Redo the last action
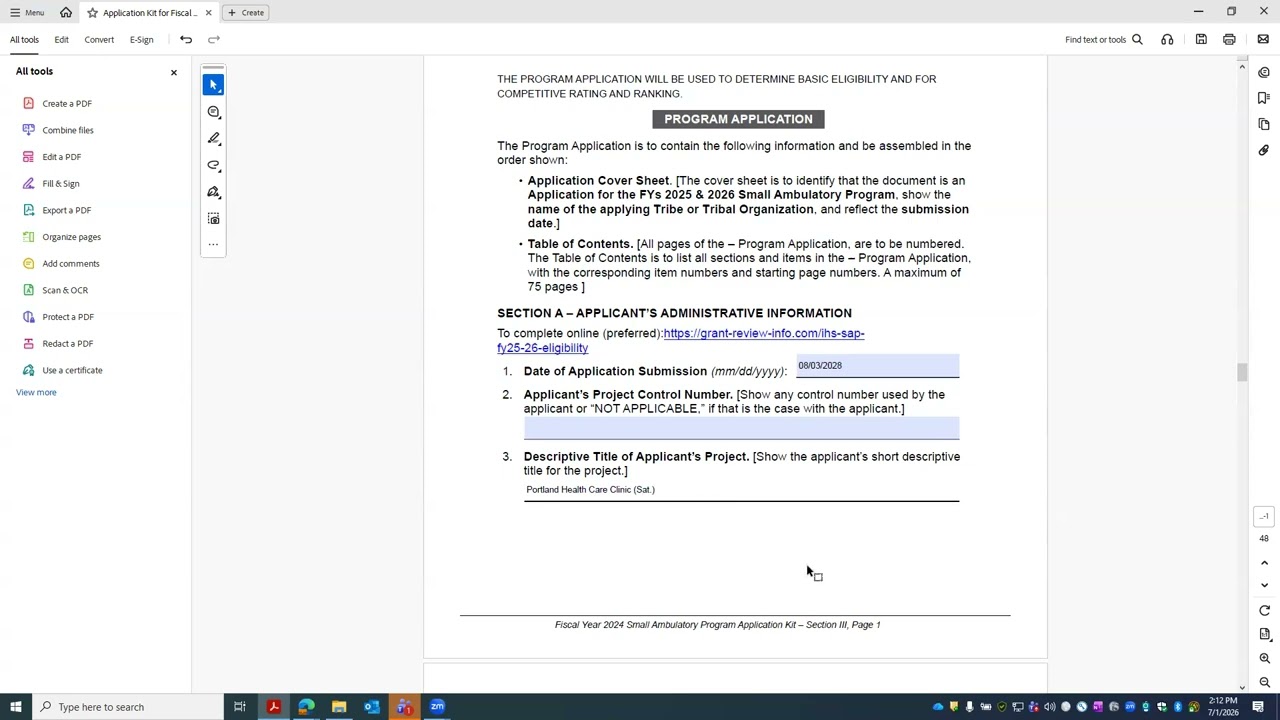 (x=214, y=40)
